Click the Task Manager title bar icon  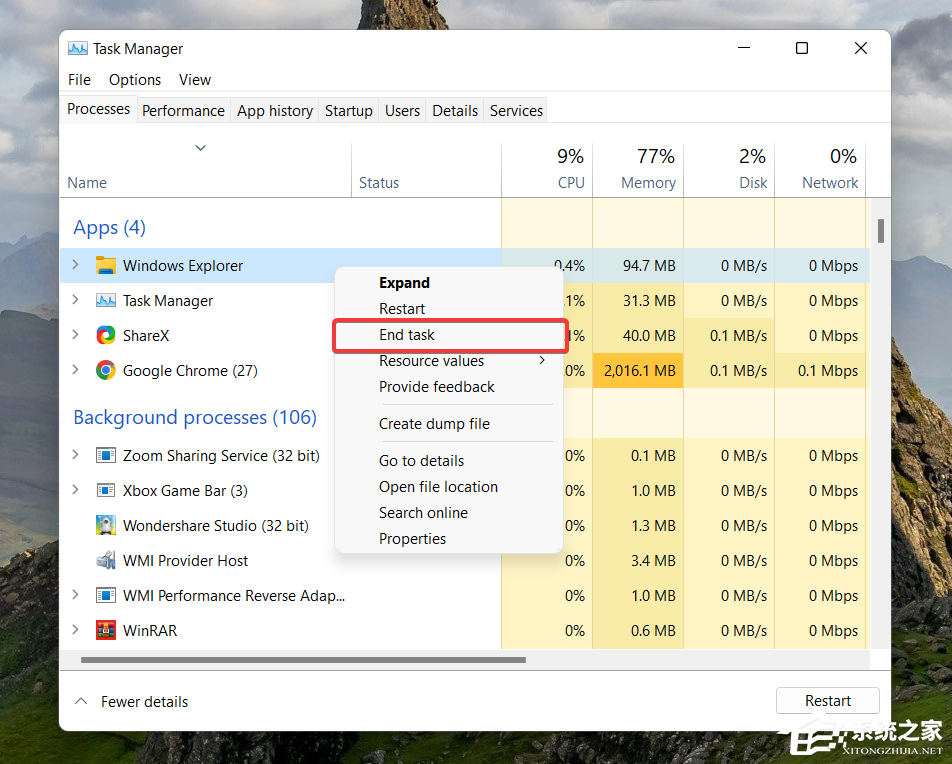pyautogui.click(x=77, y=49)
